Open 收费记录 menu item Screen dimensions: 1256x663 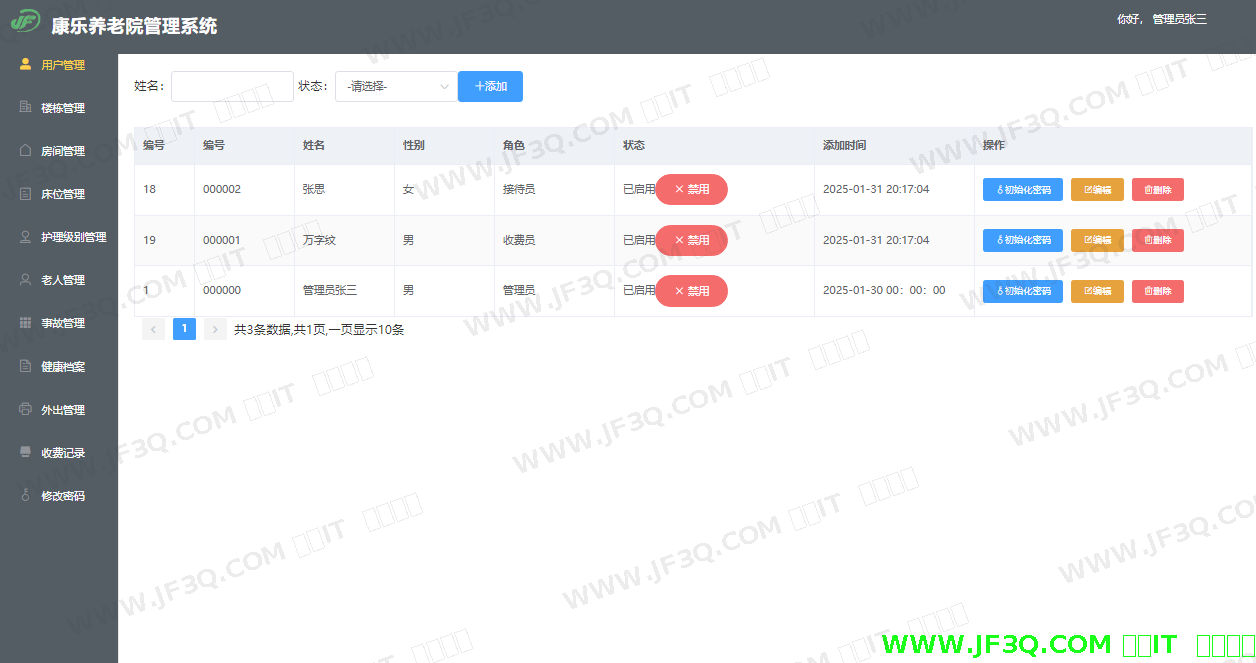(x=62, y=453)
